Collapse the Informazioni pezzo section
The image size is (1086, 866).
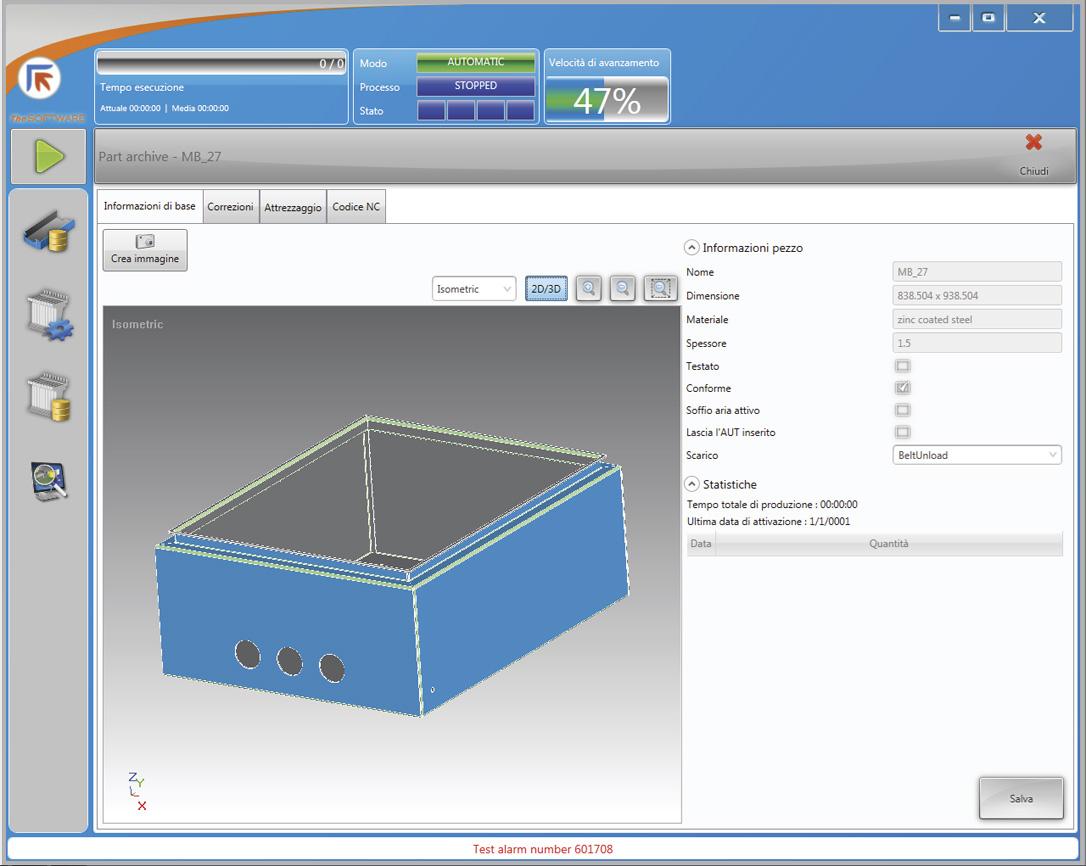coord(691,248)
